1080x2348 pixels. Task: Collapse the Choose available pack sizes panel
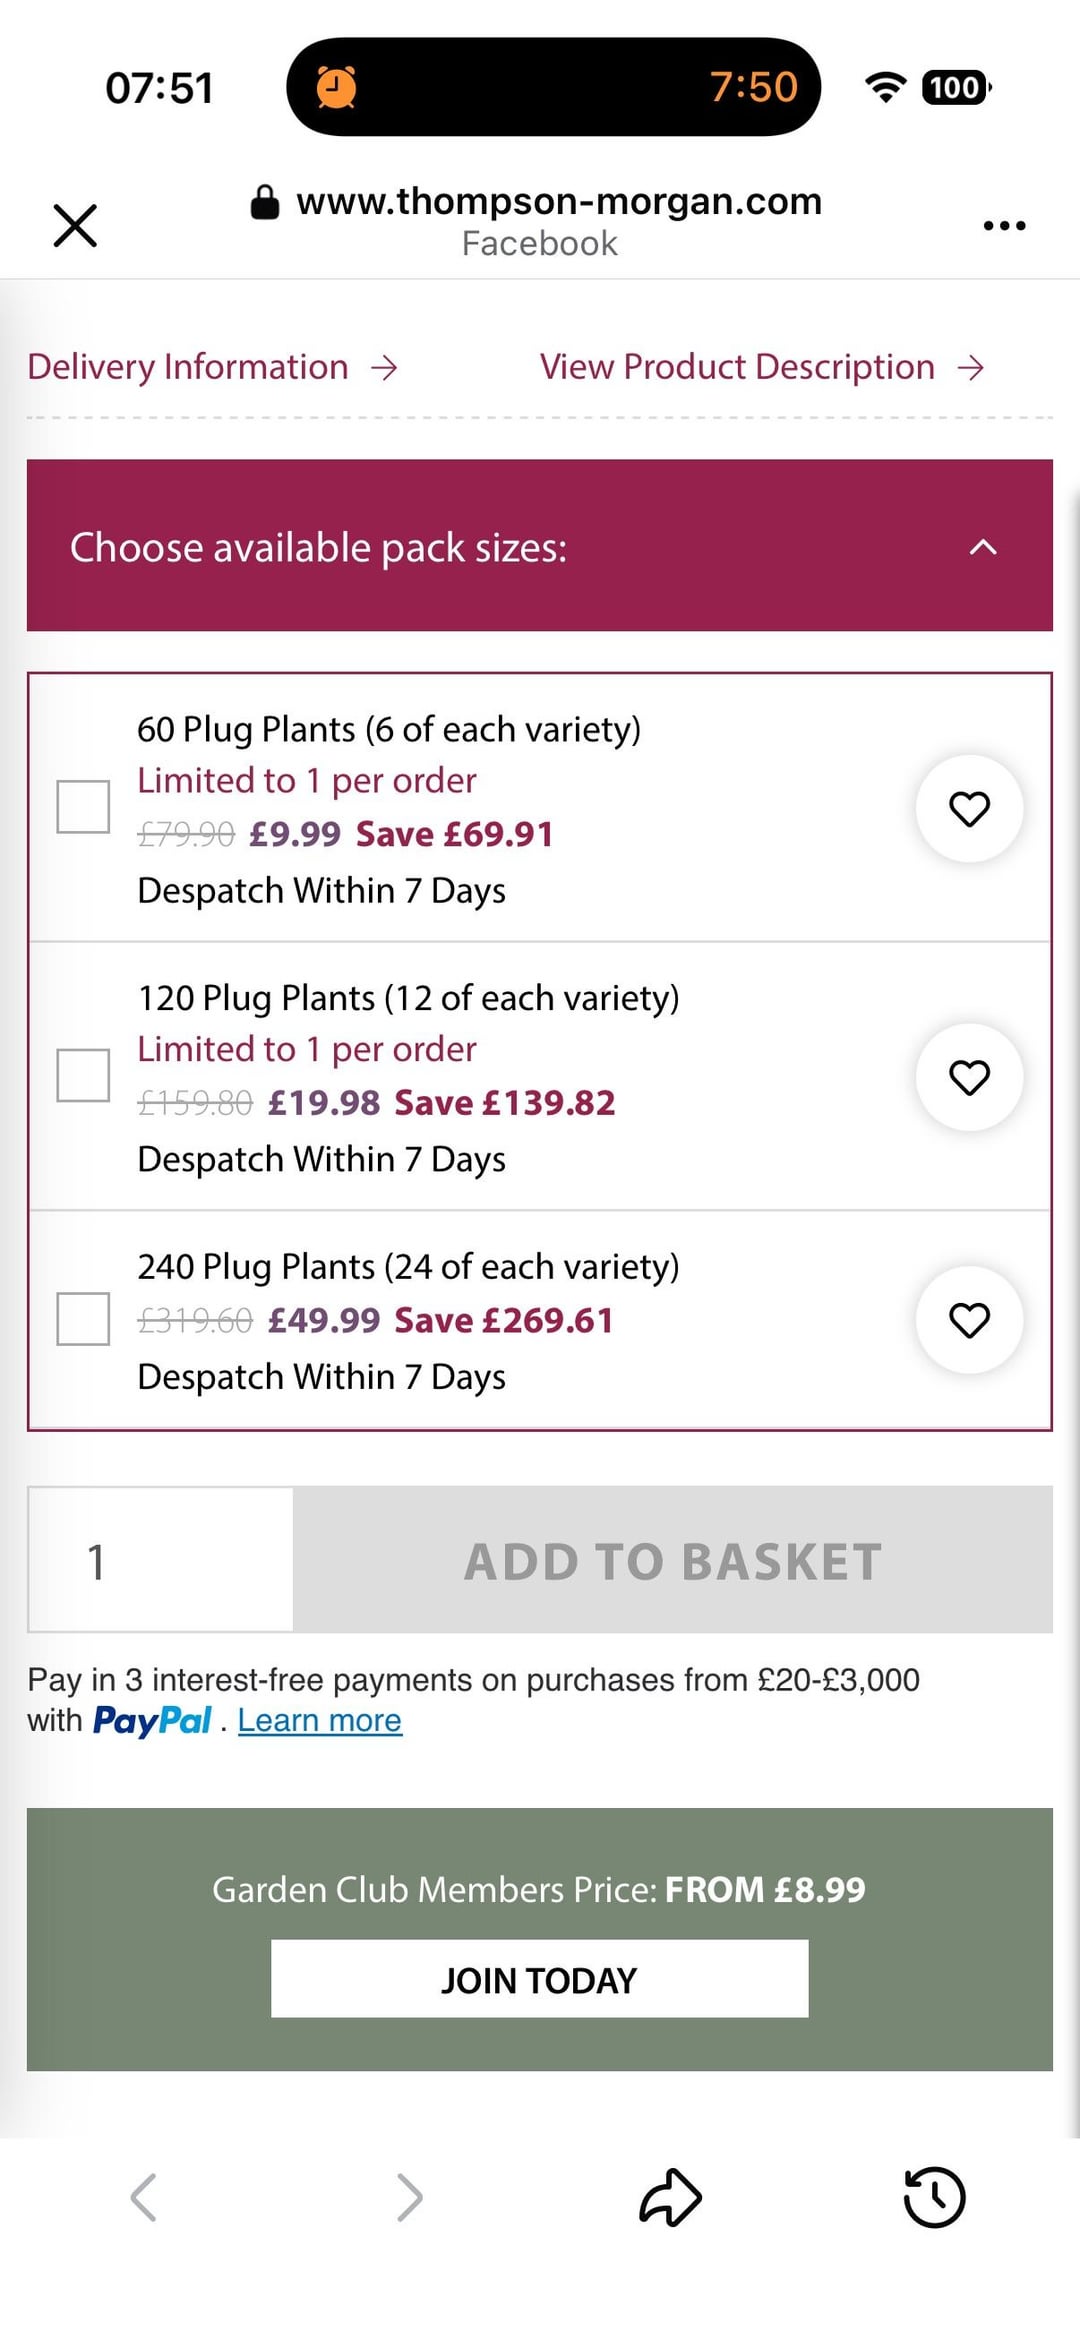click(983, 546)
